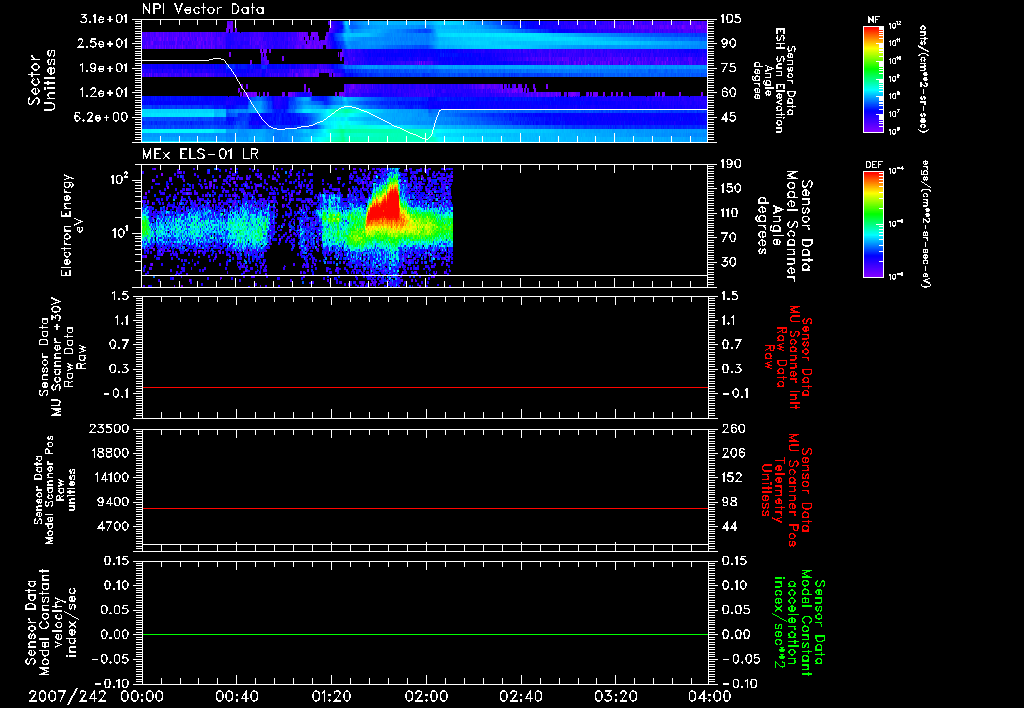This screenshot has height=708, width=1024.
Task: Click the "cnts/(cm**2-sr-sec)" units label
Action: pos(923,78)
